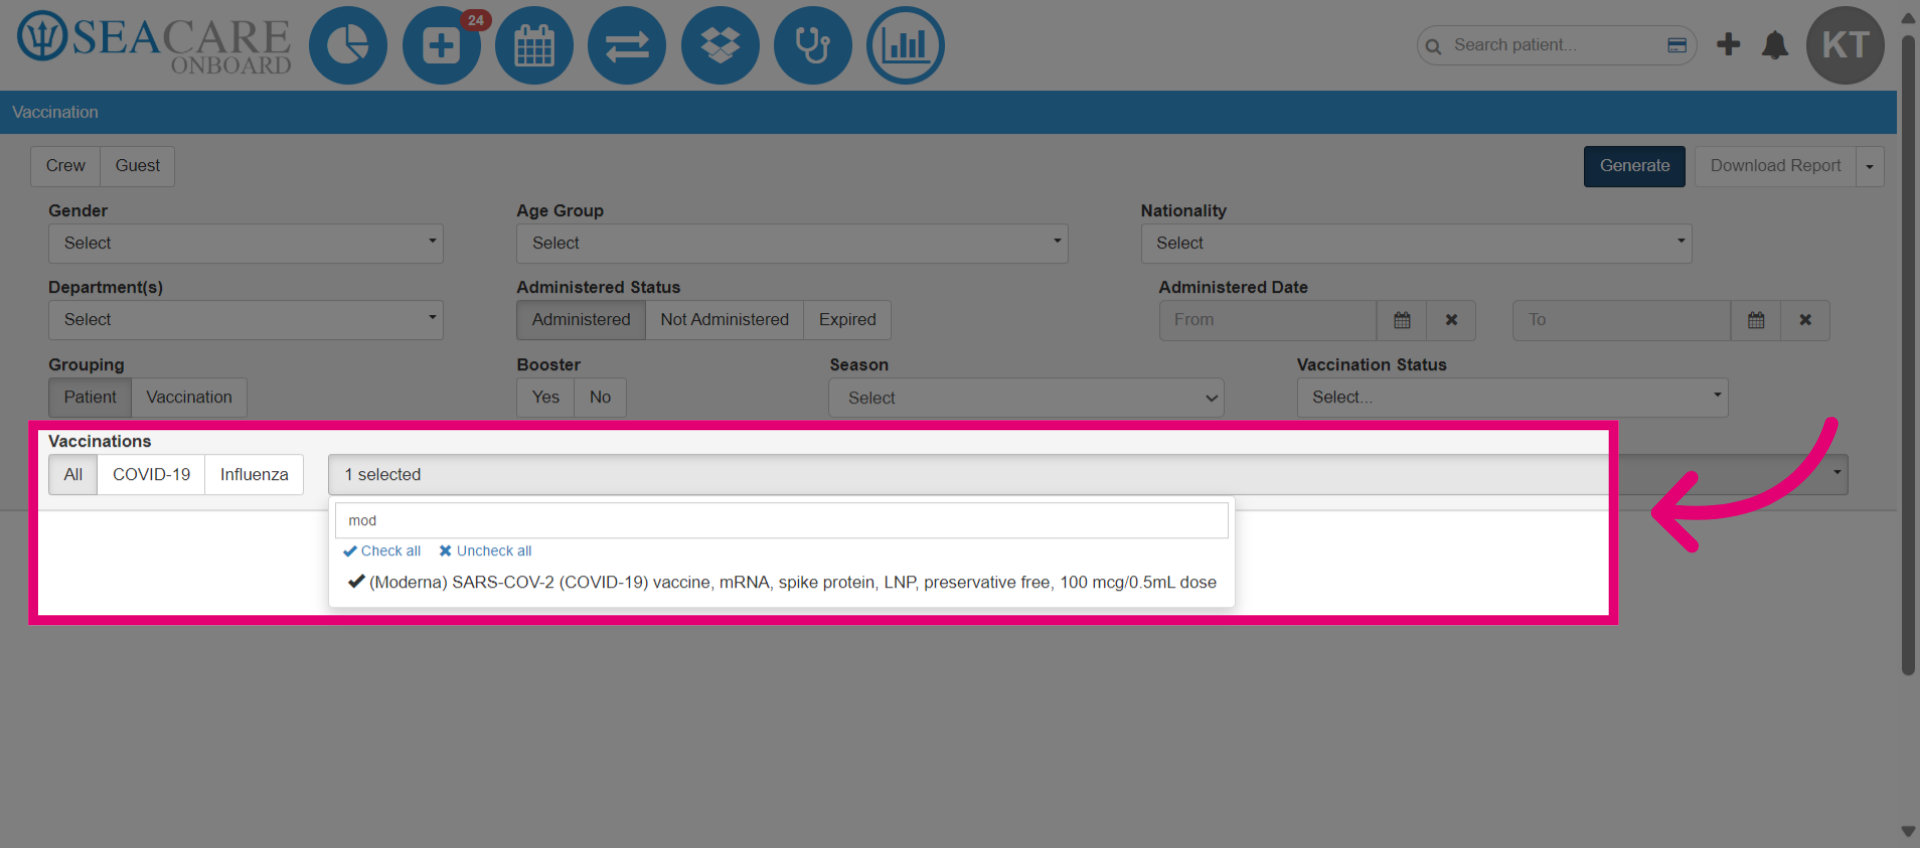The image size is (1920, 848).
Task: Open the transfer arrows icon
Action: pos(627,46)
